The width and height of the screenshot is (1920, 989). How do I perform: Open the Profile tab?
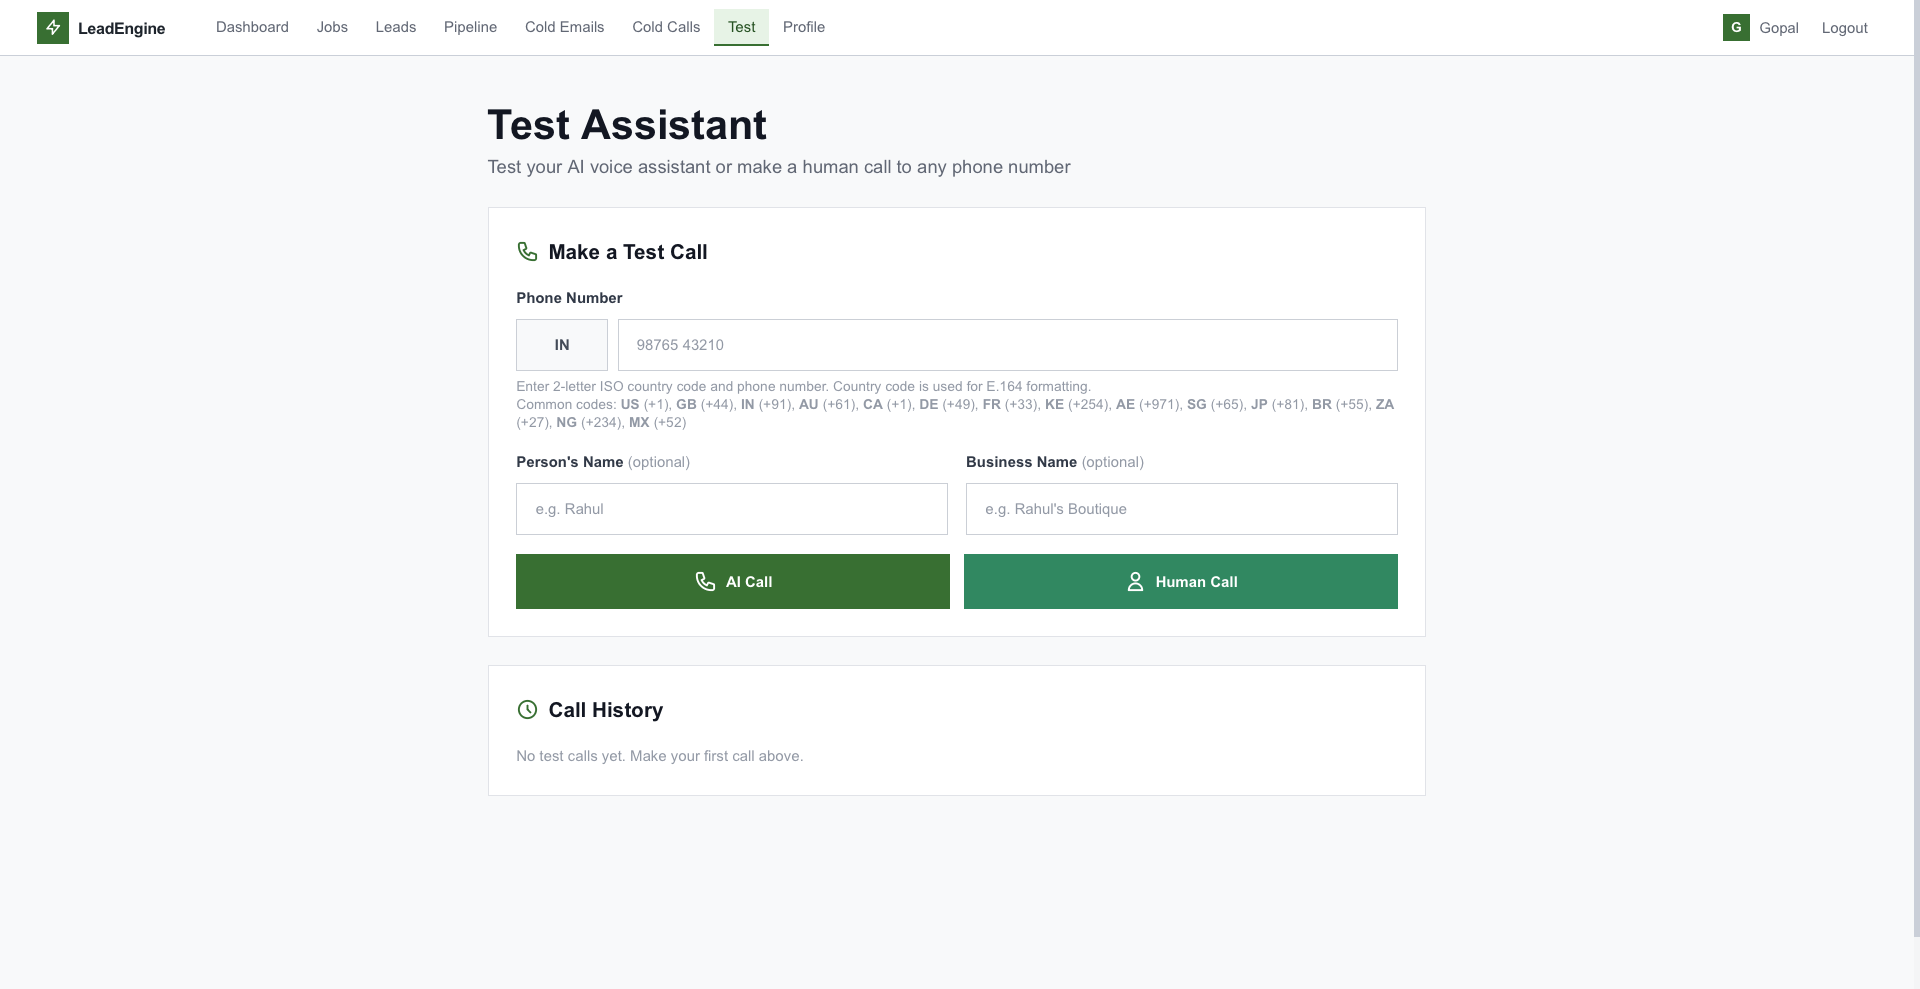click(803, 27)
